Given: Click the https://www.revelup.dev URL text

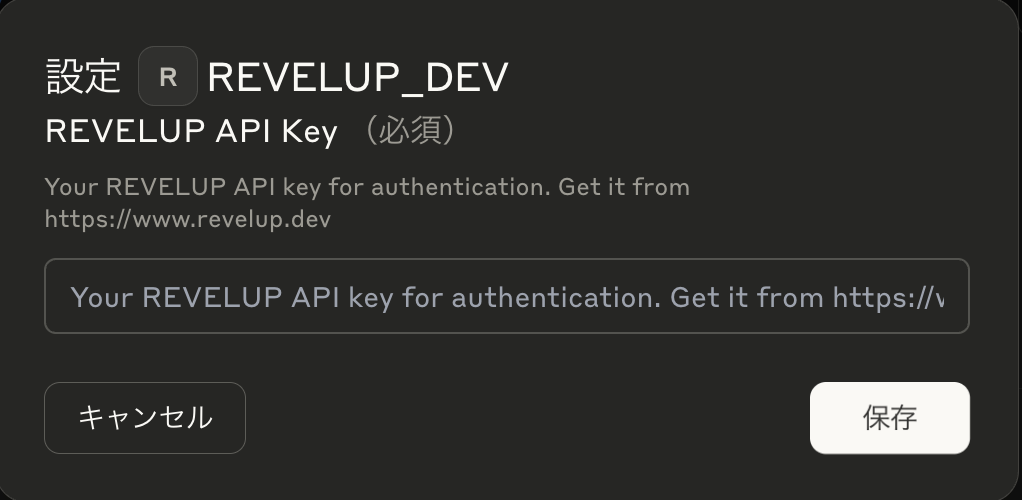Looking at the screenshot, I should 188,220.
